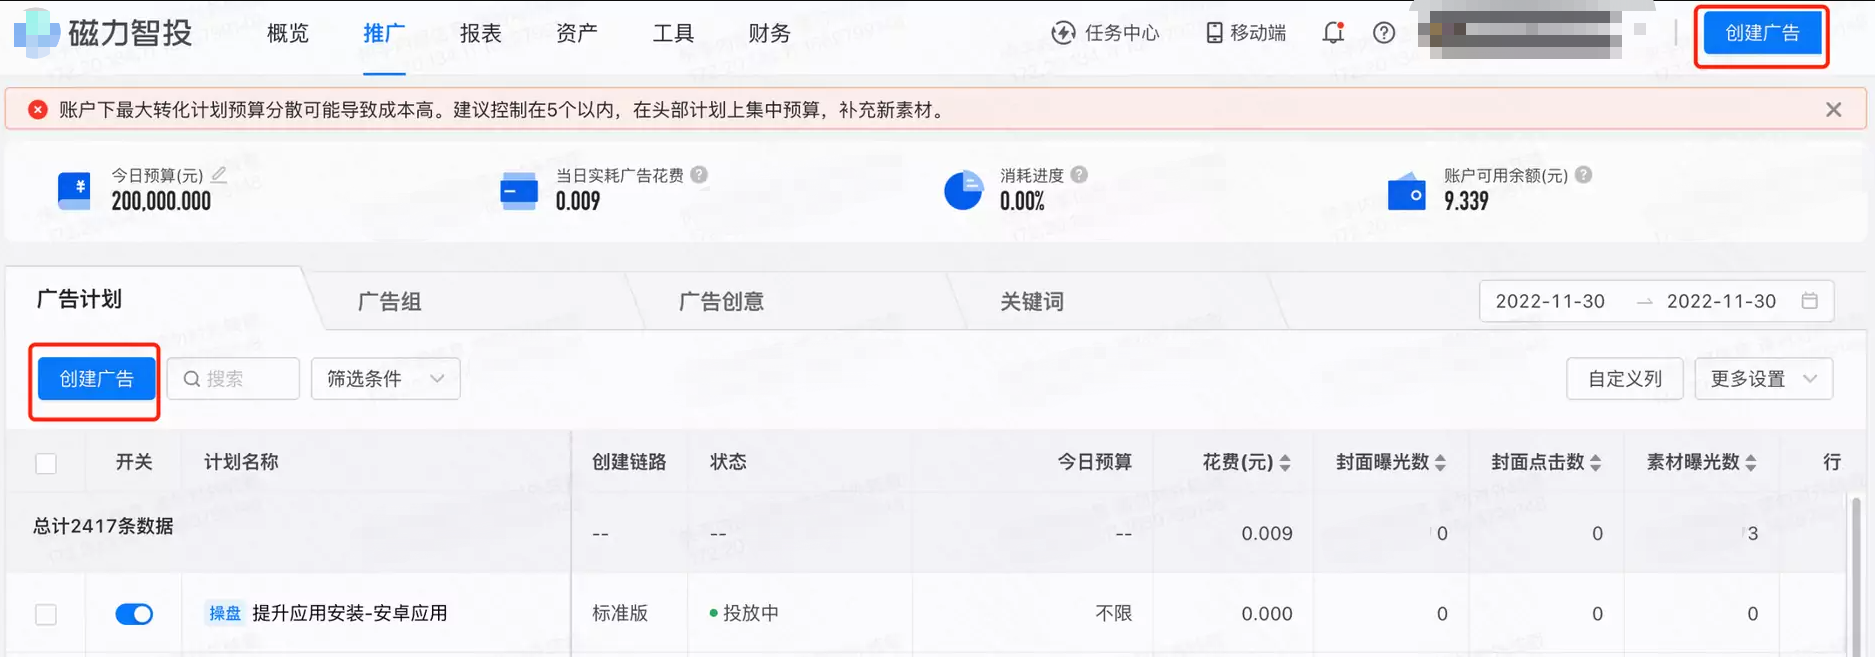Screen dimensions: 1875x657
Task: Click the help question mark icon
Action: (x=1384, y=33)
